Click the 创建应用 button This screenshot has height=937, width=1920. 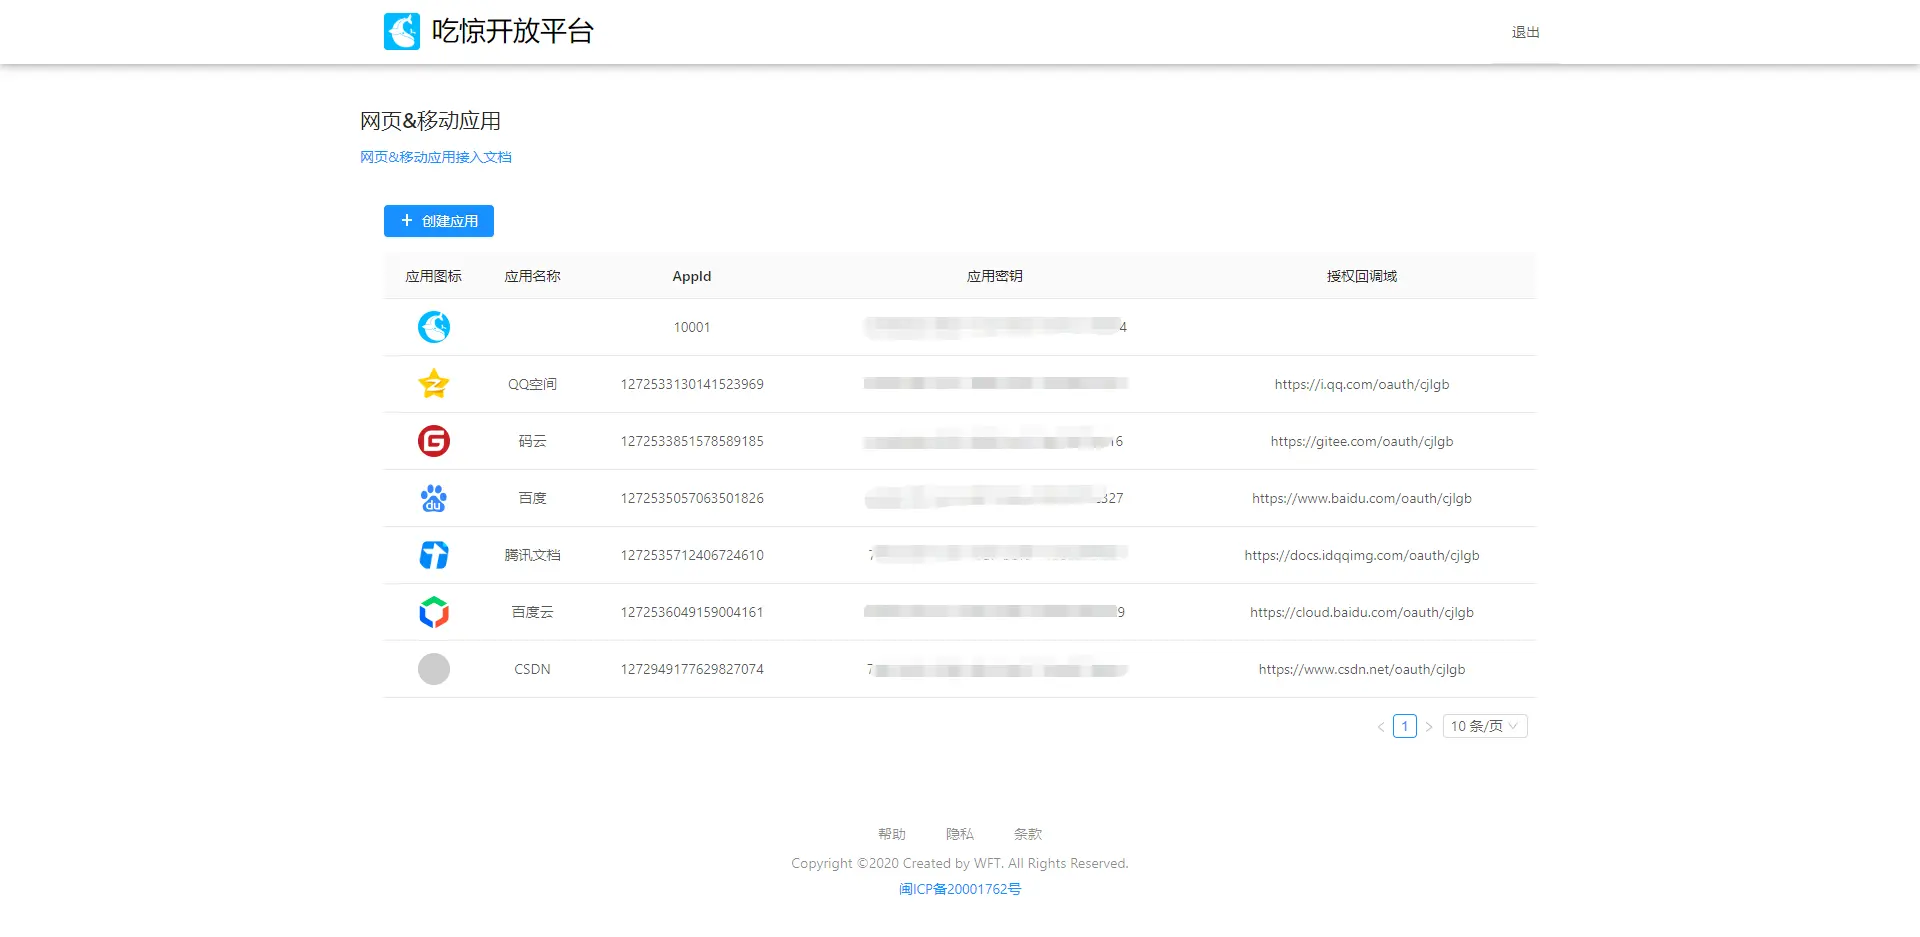(x=439, y=221)
